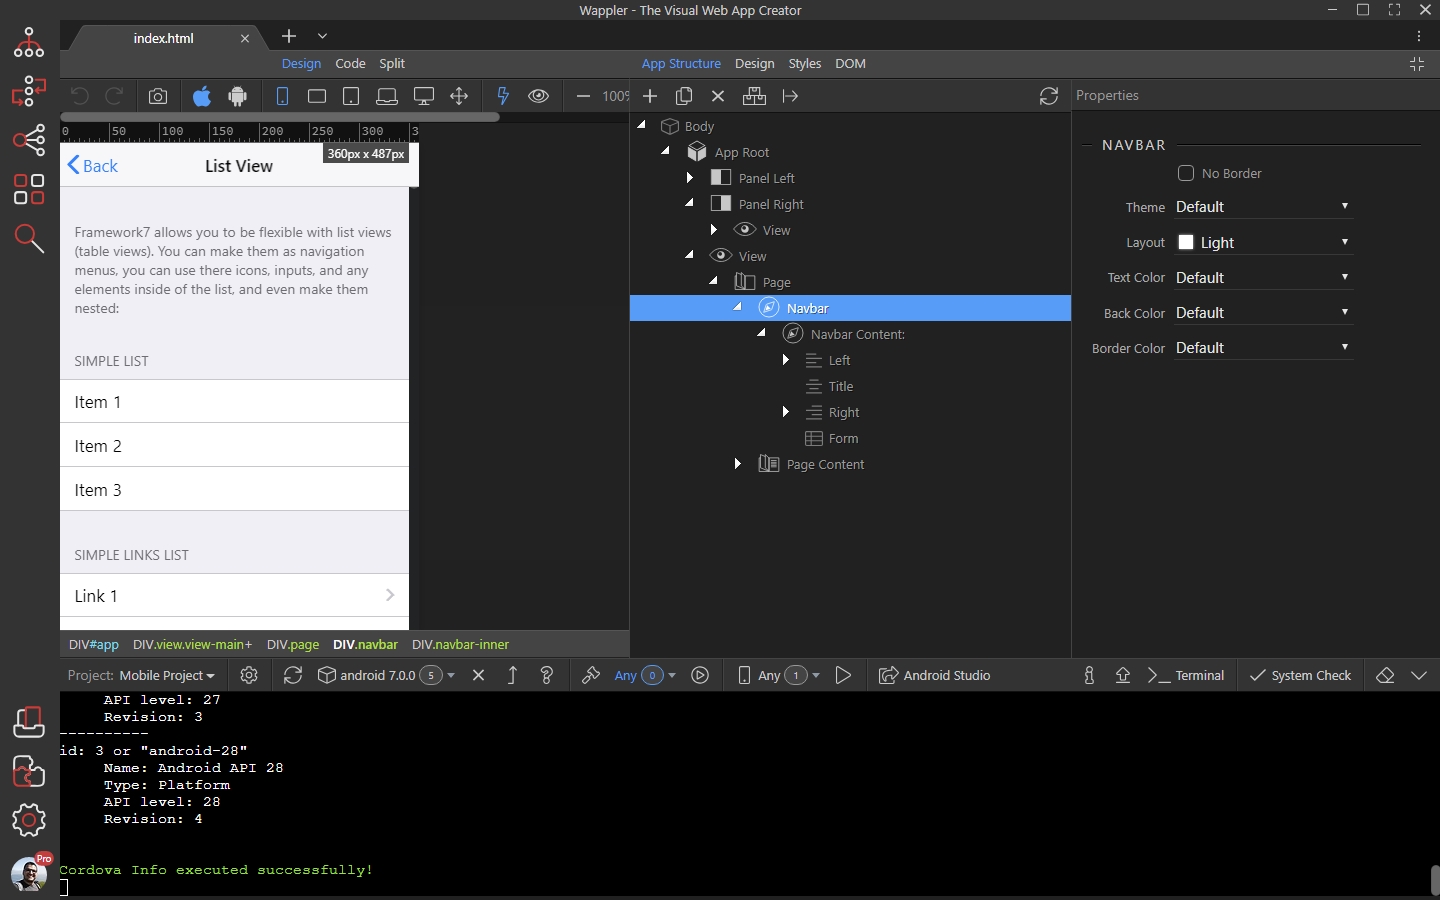Select the Form node in tree
1440x900 pixels.
(843, 438)
